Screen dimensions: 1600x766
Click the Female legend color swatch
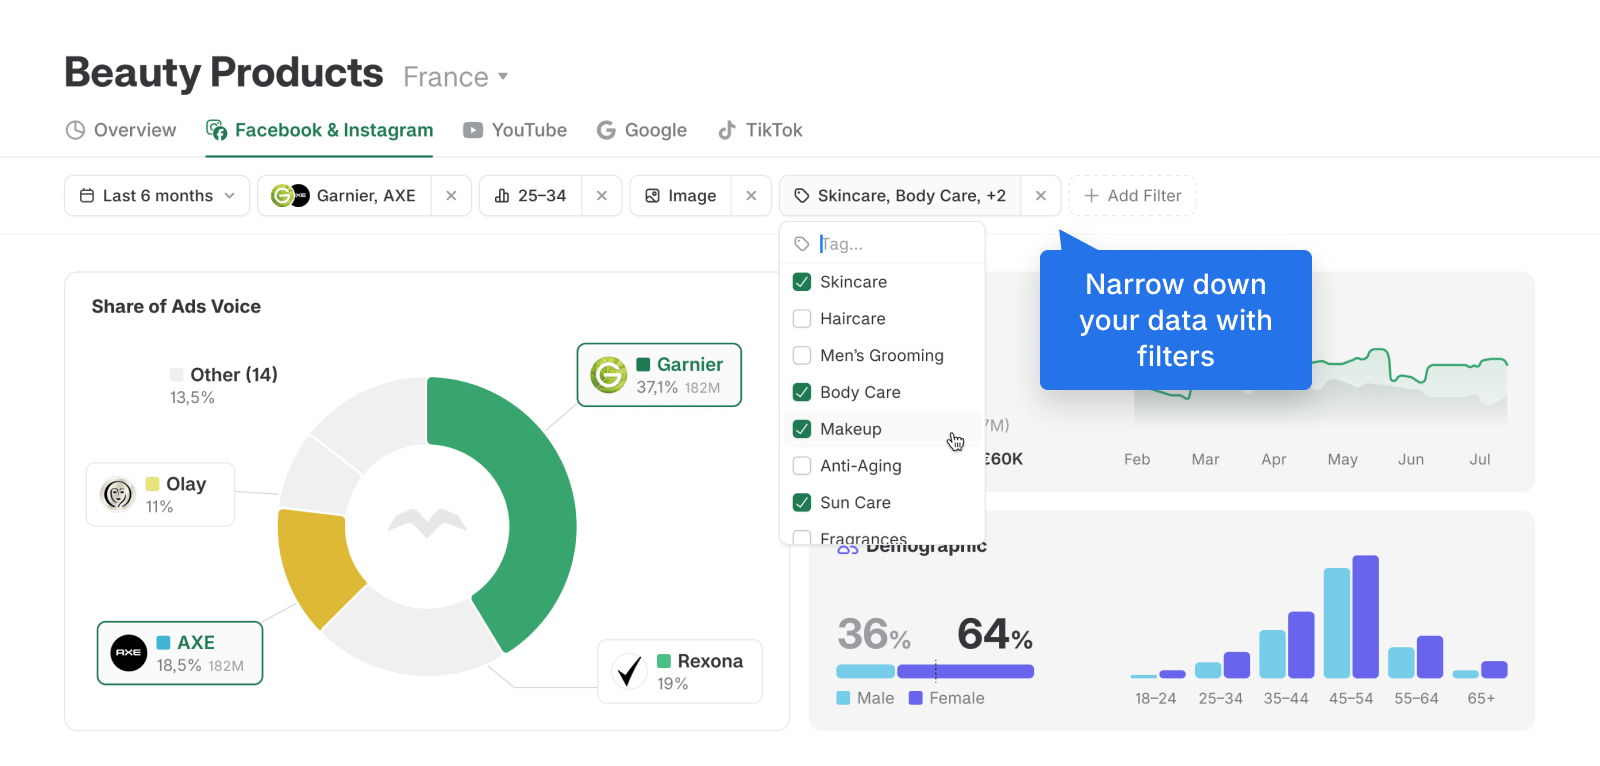pos(915,698)
